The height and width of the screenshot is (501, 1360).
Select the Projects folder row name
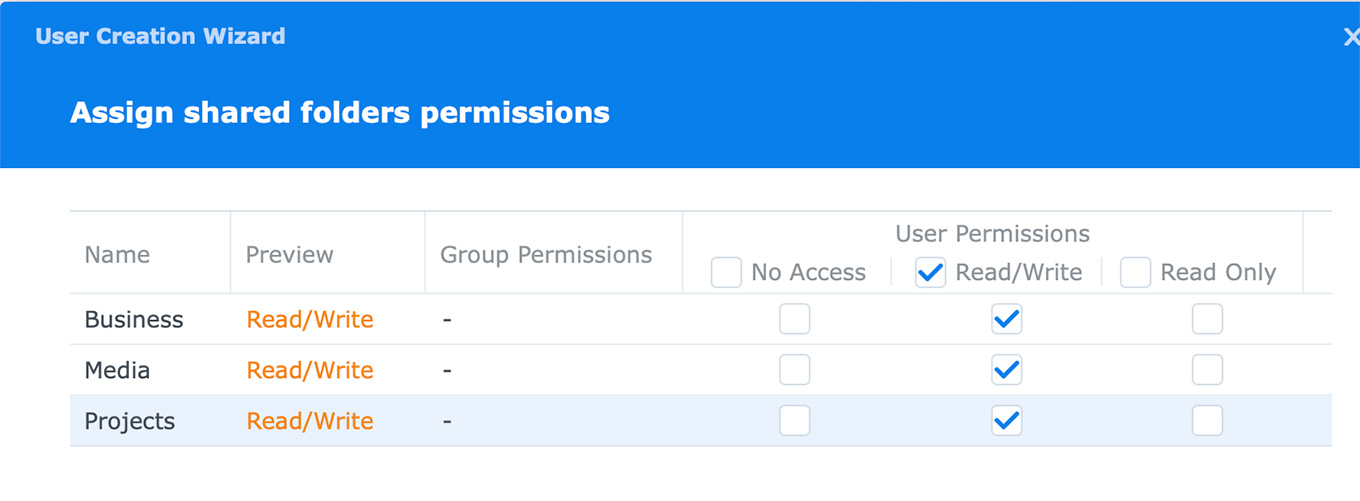pos(130,422)
